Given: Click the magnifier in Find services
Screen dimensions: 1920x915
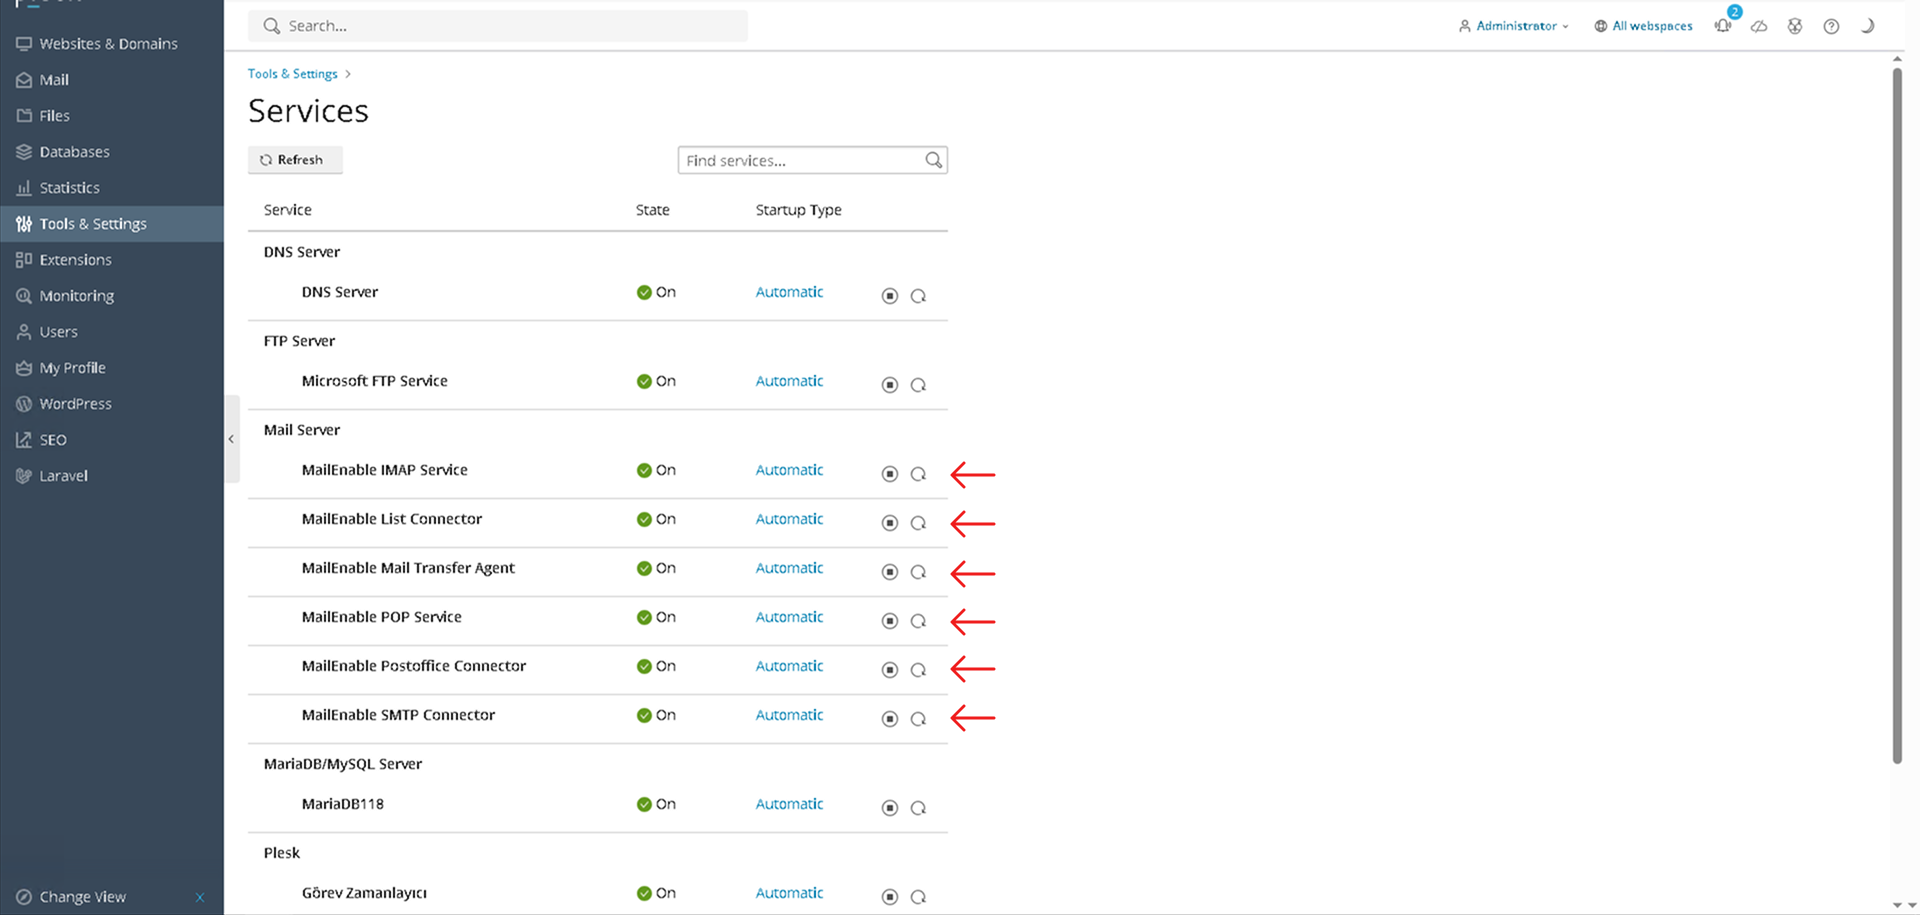Looking at the screenshot, I should click(933, 160).
